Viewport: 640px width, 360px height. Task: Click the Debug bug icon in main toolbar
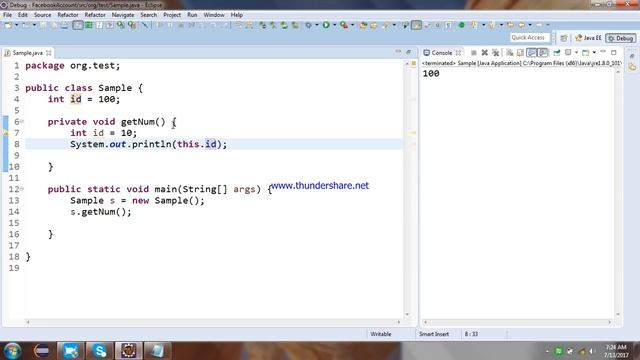309,25
